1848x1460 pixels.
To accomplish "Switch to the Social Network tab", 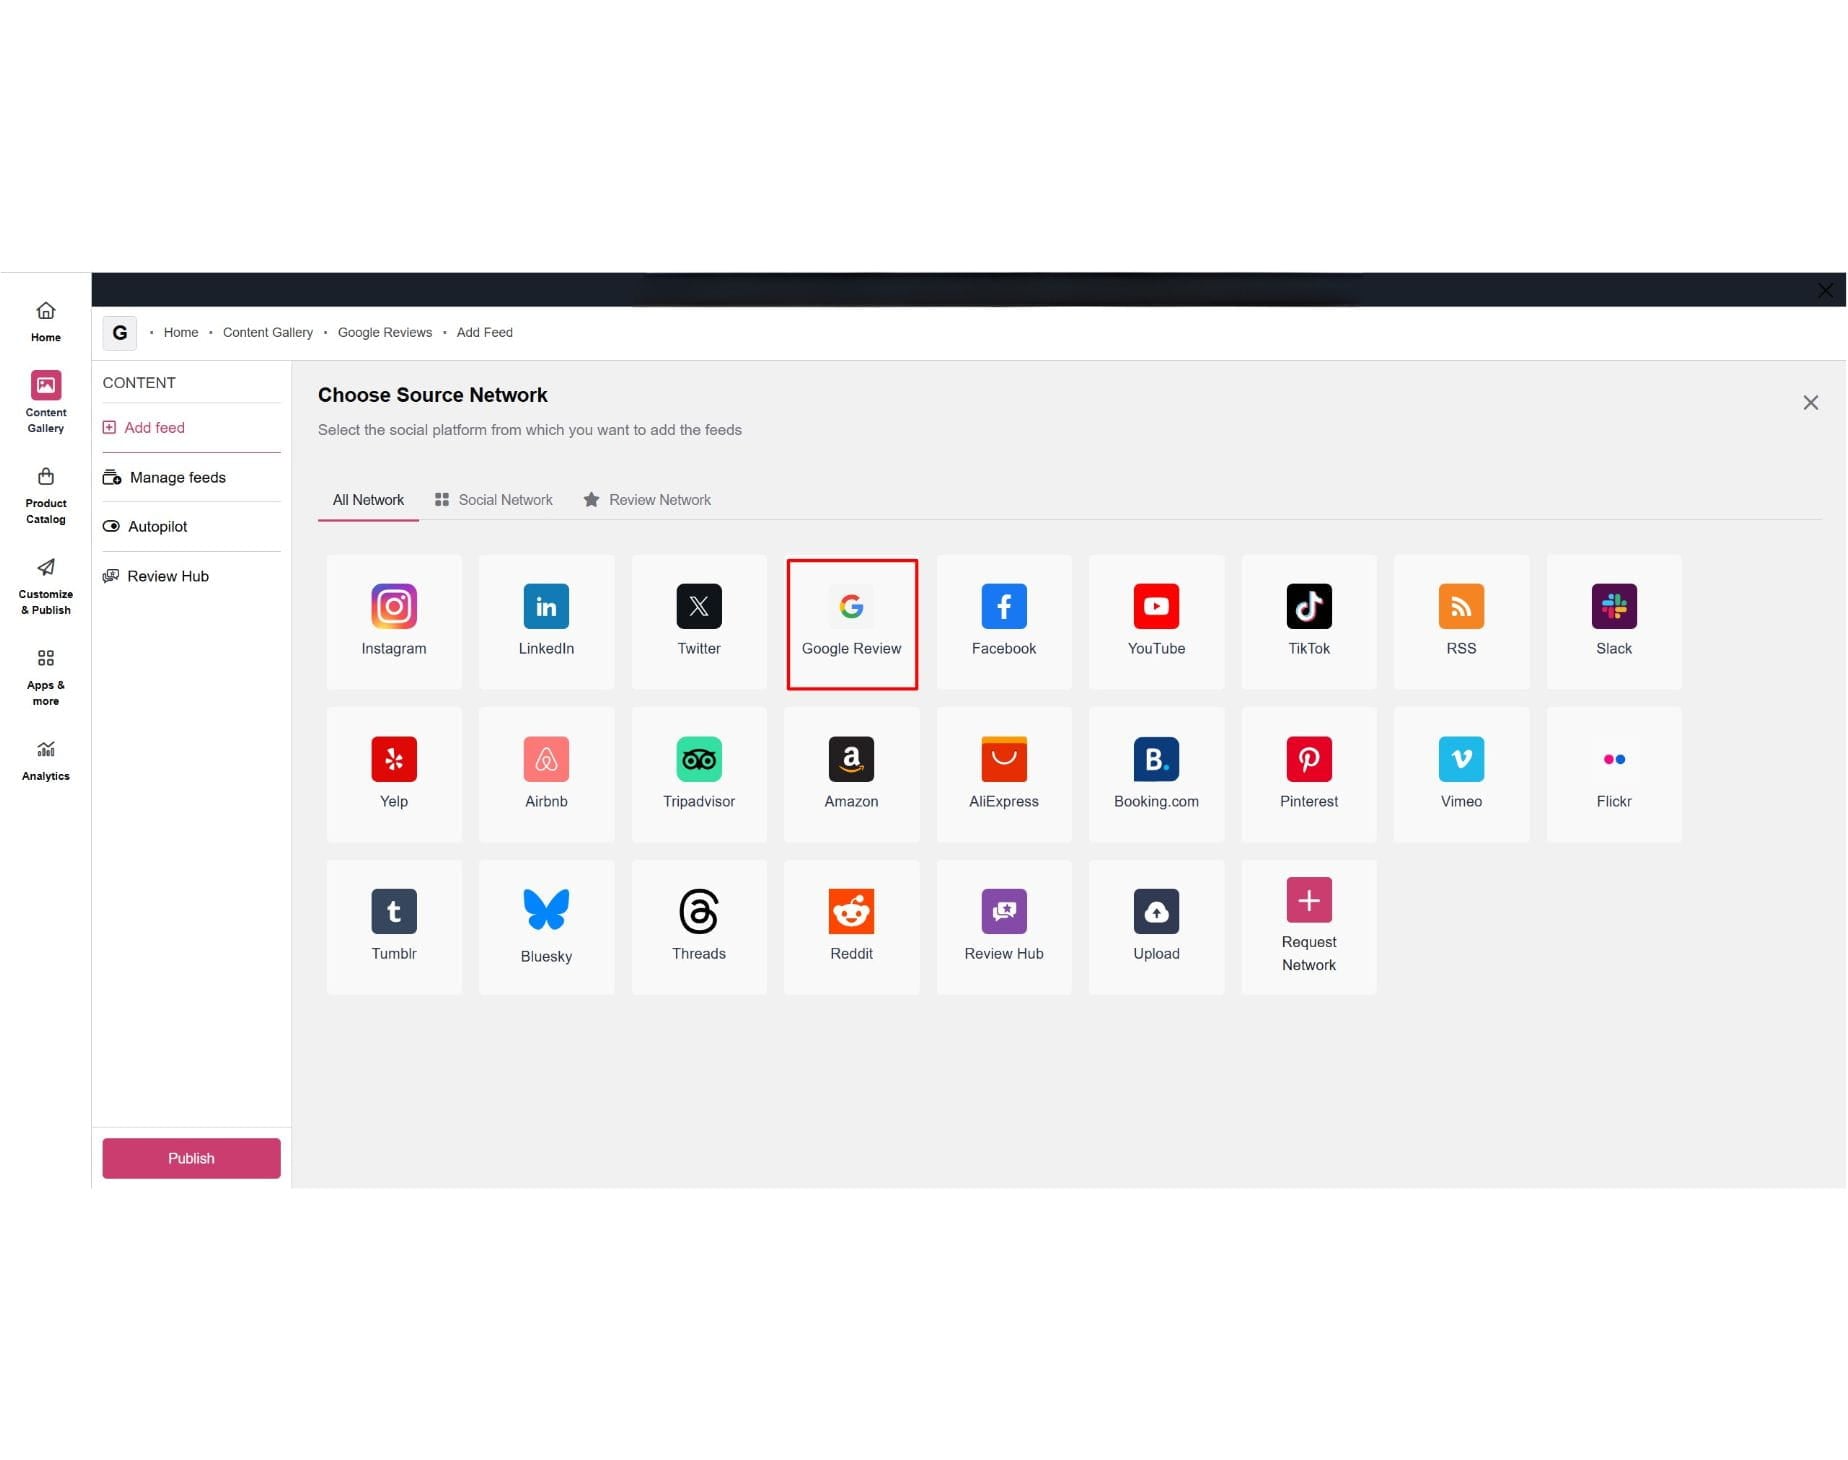I will pyautogui.click(x=494, y=500).
